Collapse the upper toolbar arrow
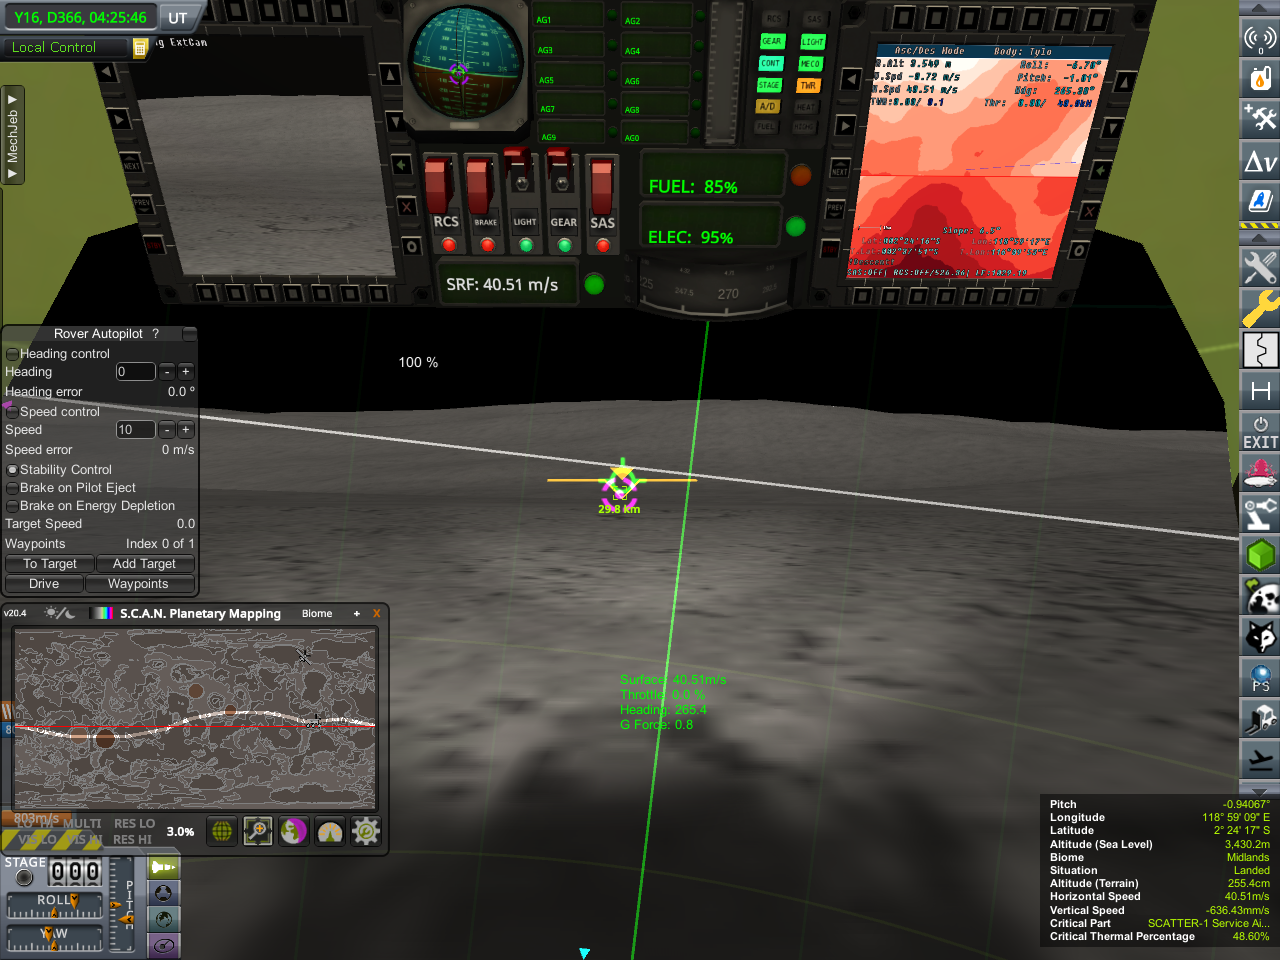The width and height of the screenshot is (1280, 960). coord(1260,8)
